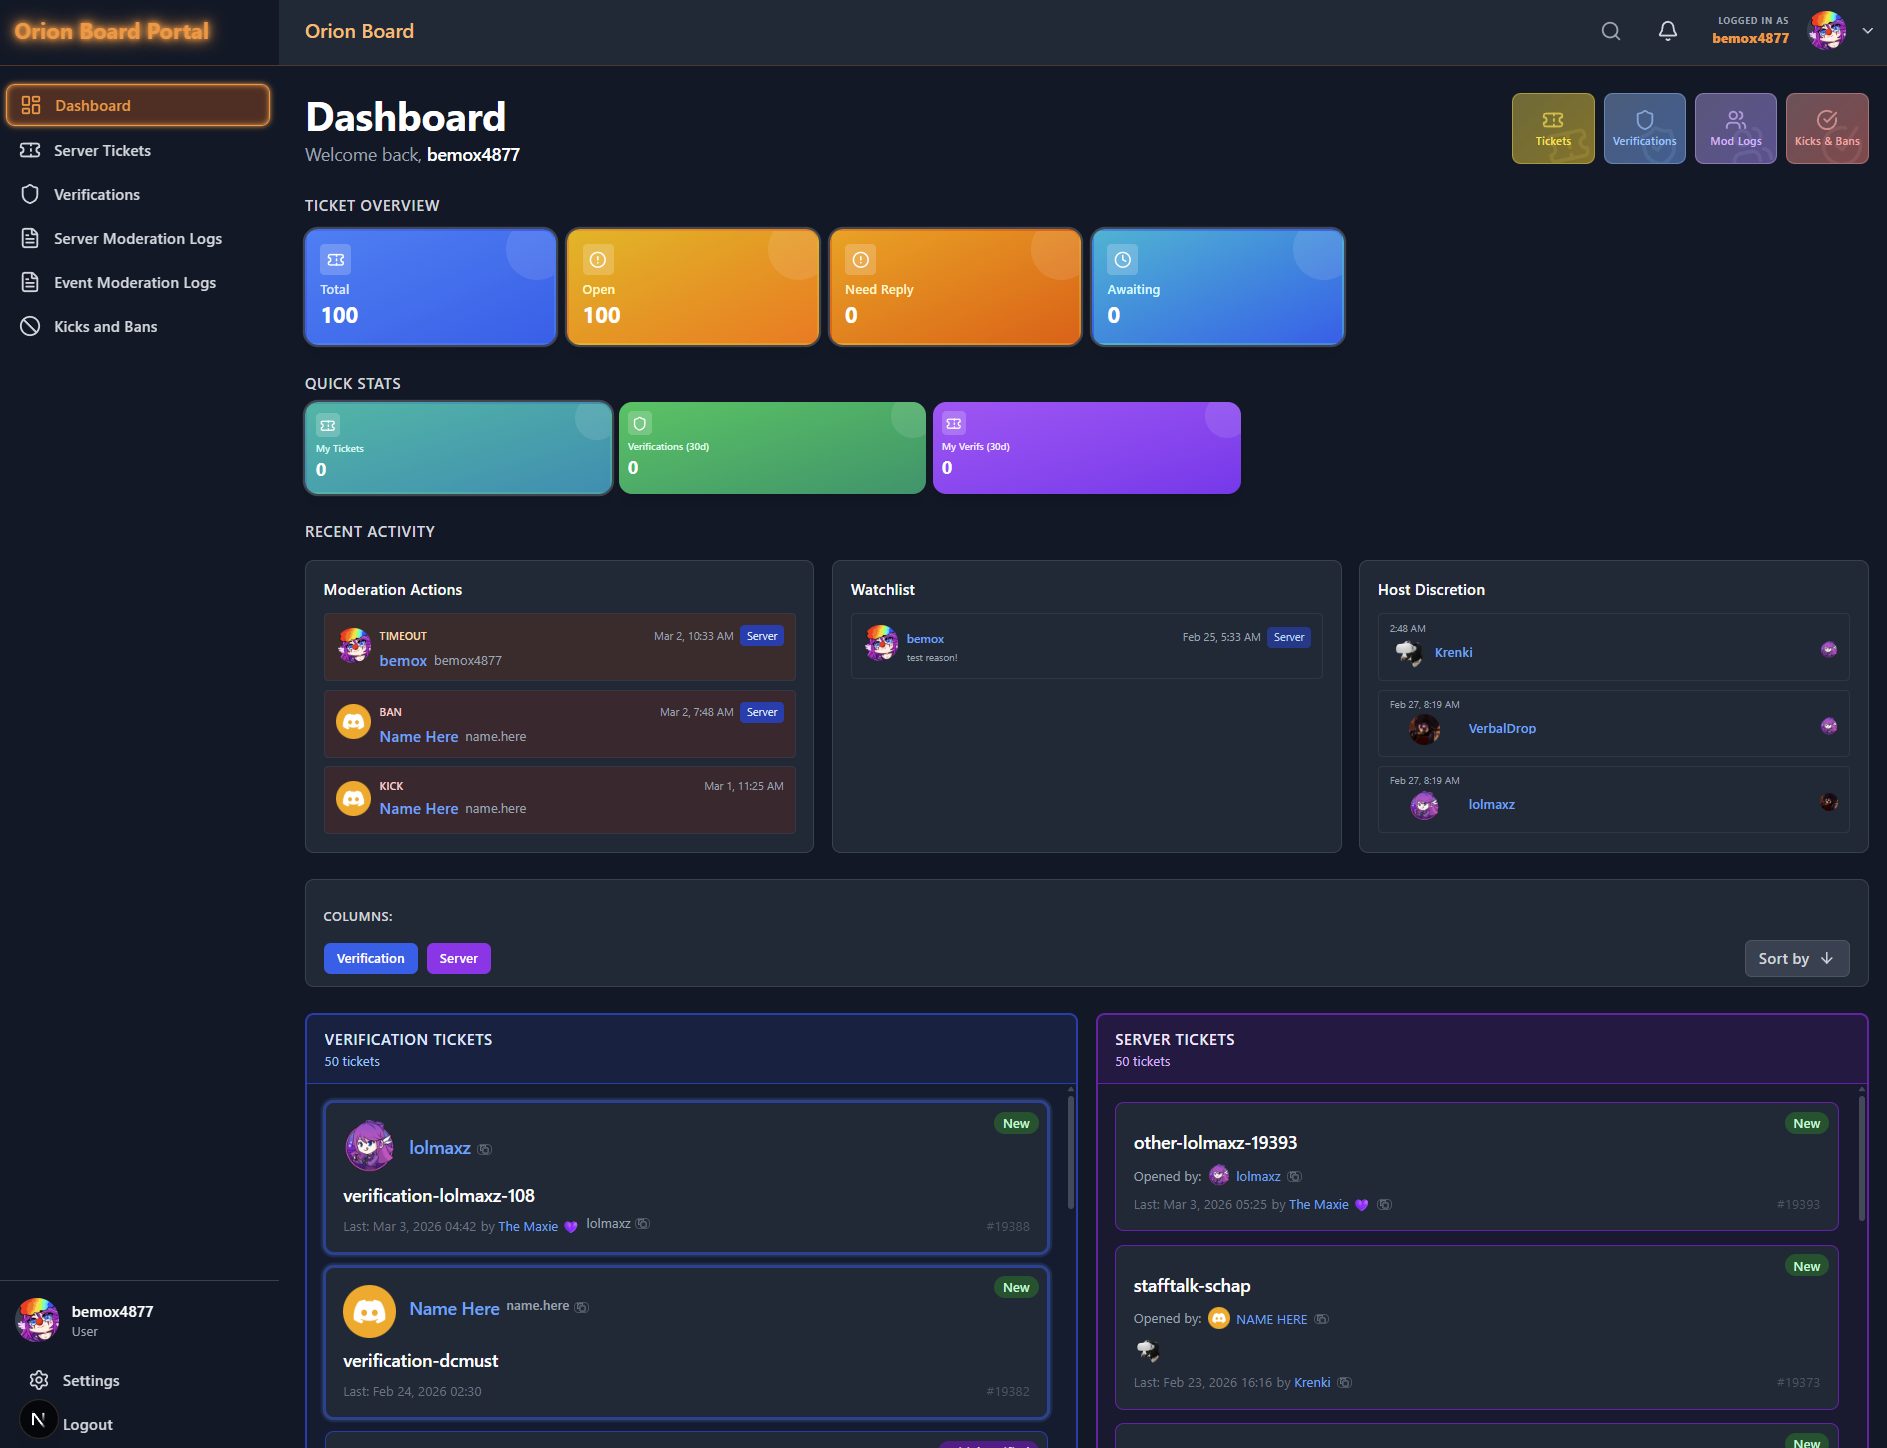Image resolution: width=1887 pixels, height=1448 pixels.
Task: Select the Dashboard grid icon in sidebar
Action: [30, 104]
